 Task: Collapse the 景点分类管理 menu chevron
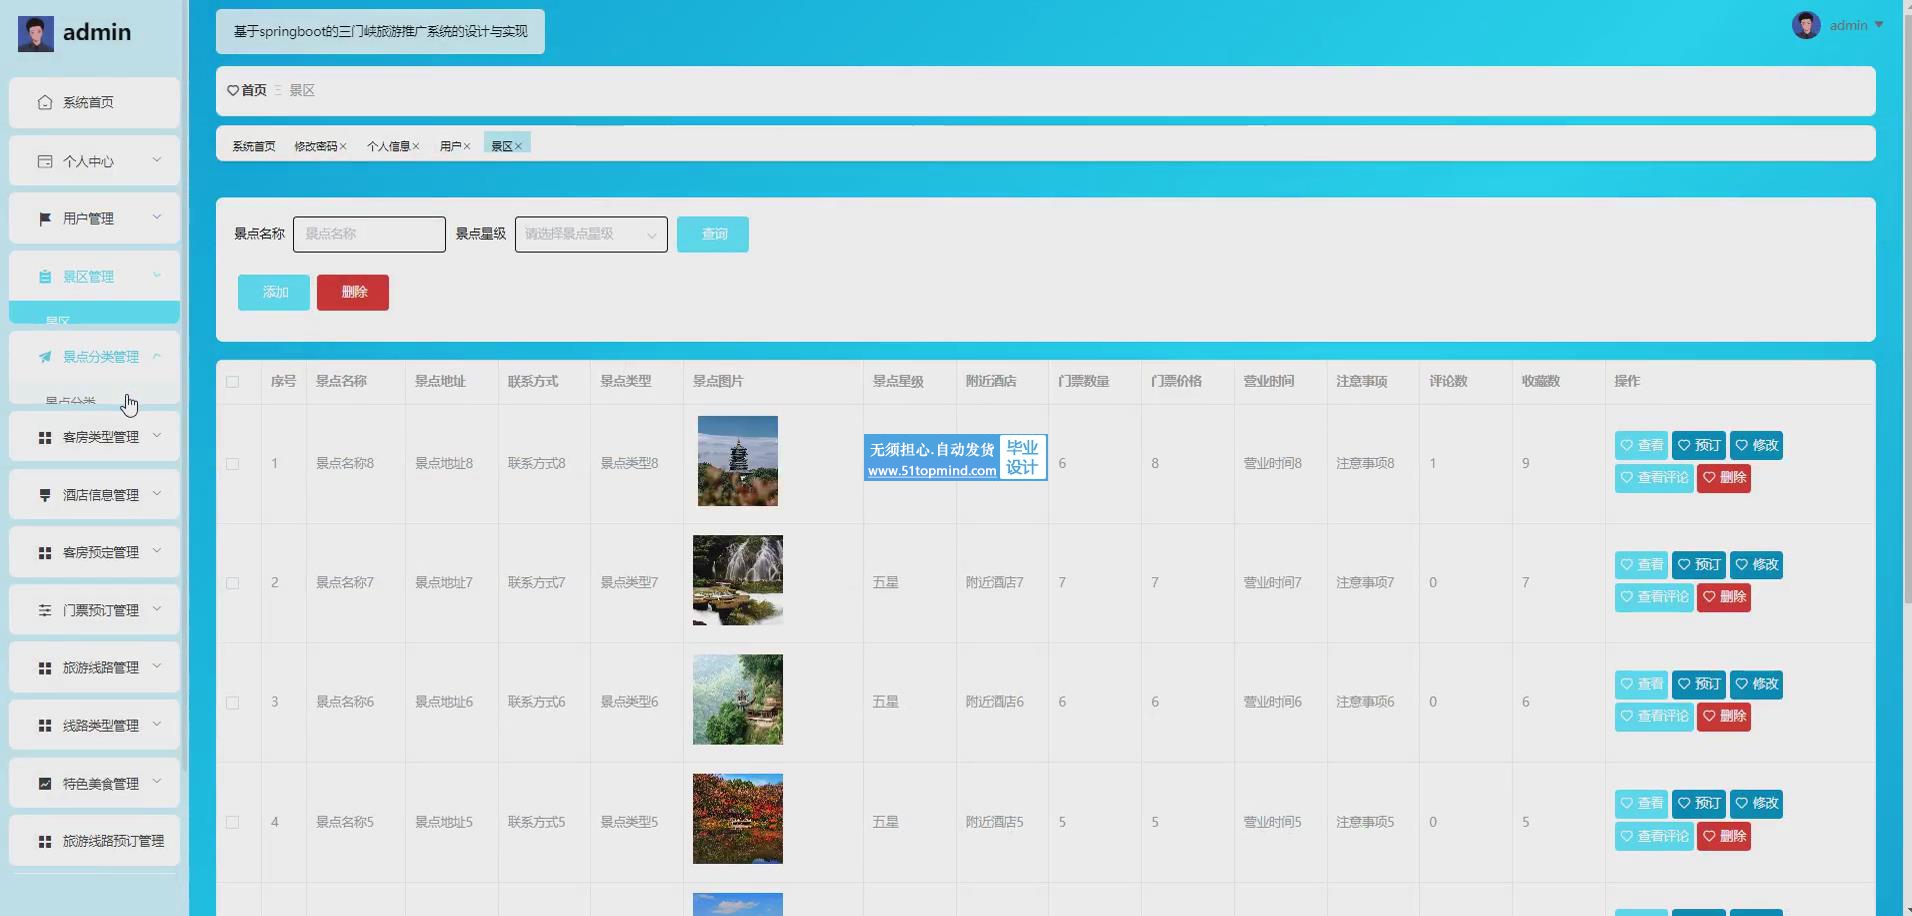pos(157,356)
